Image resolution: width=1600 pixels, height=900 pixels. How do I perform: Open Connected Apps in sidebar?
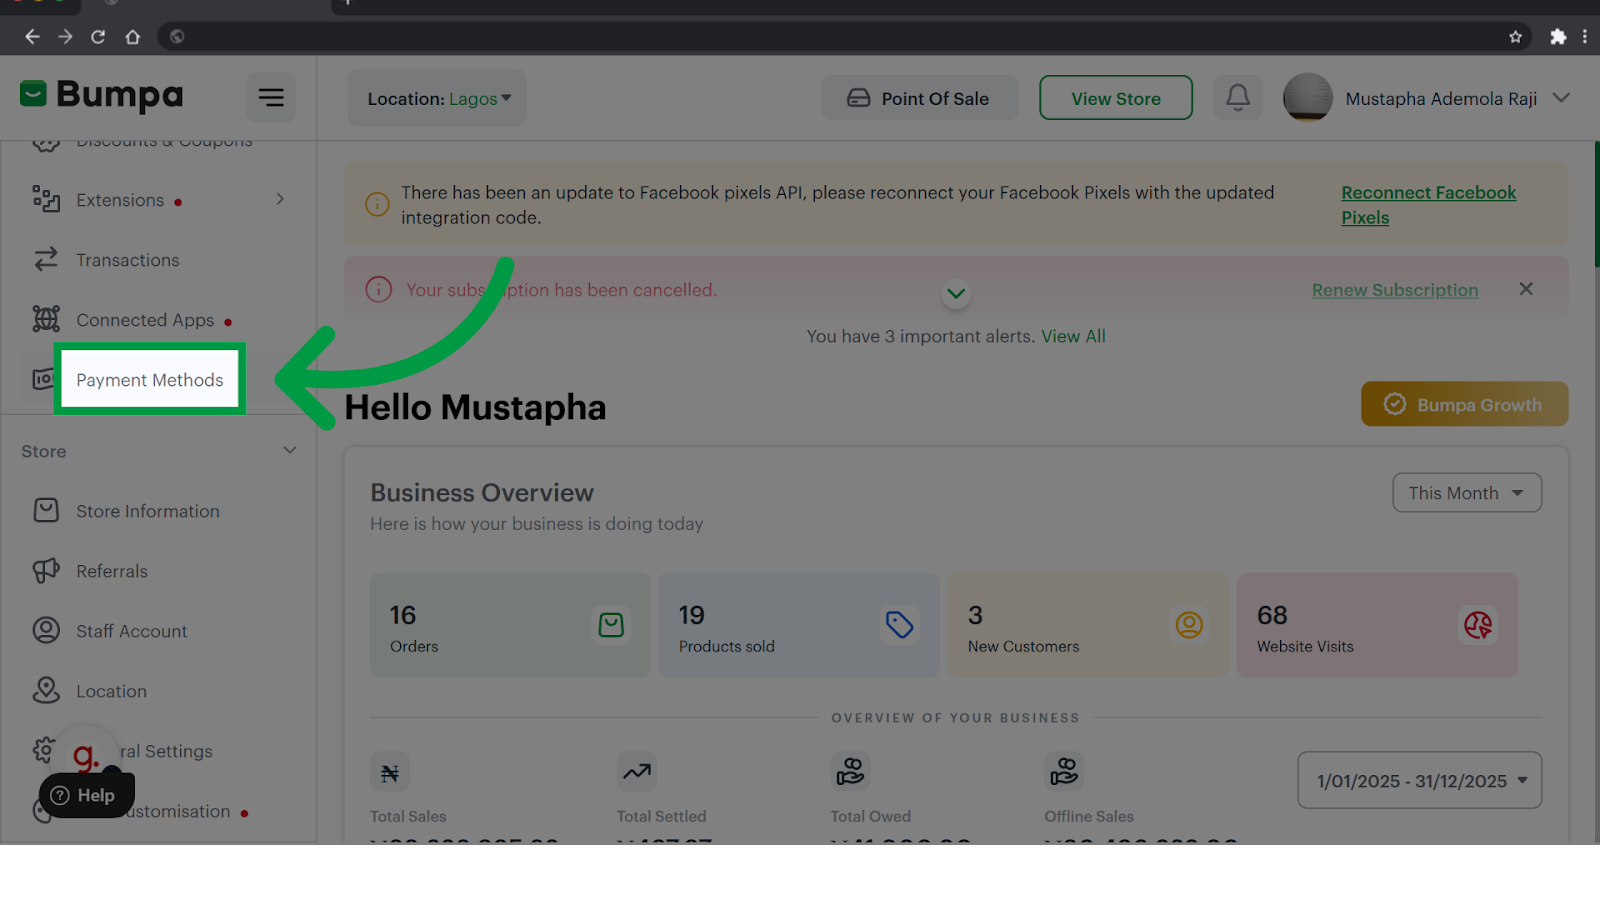(145, 320)
